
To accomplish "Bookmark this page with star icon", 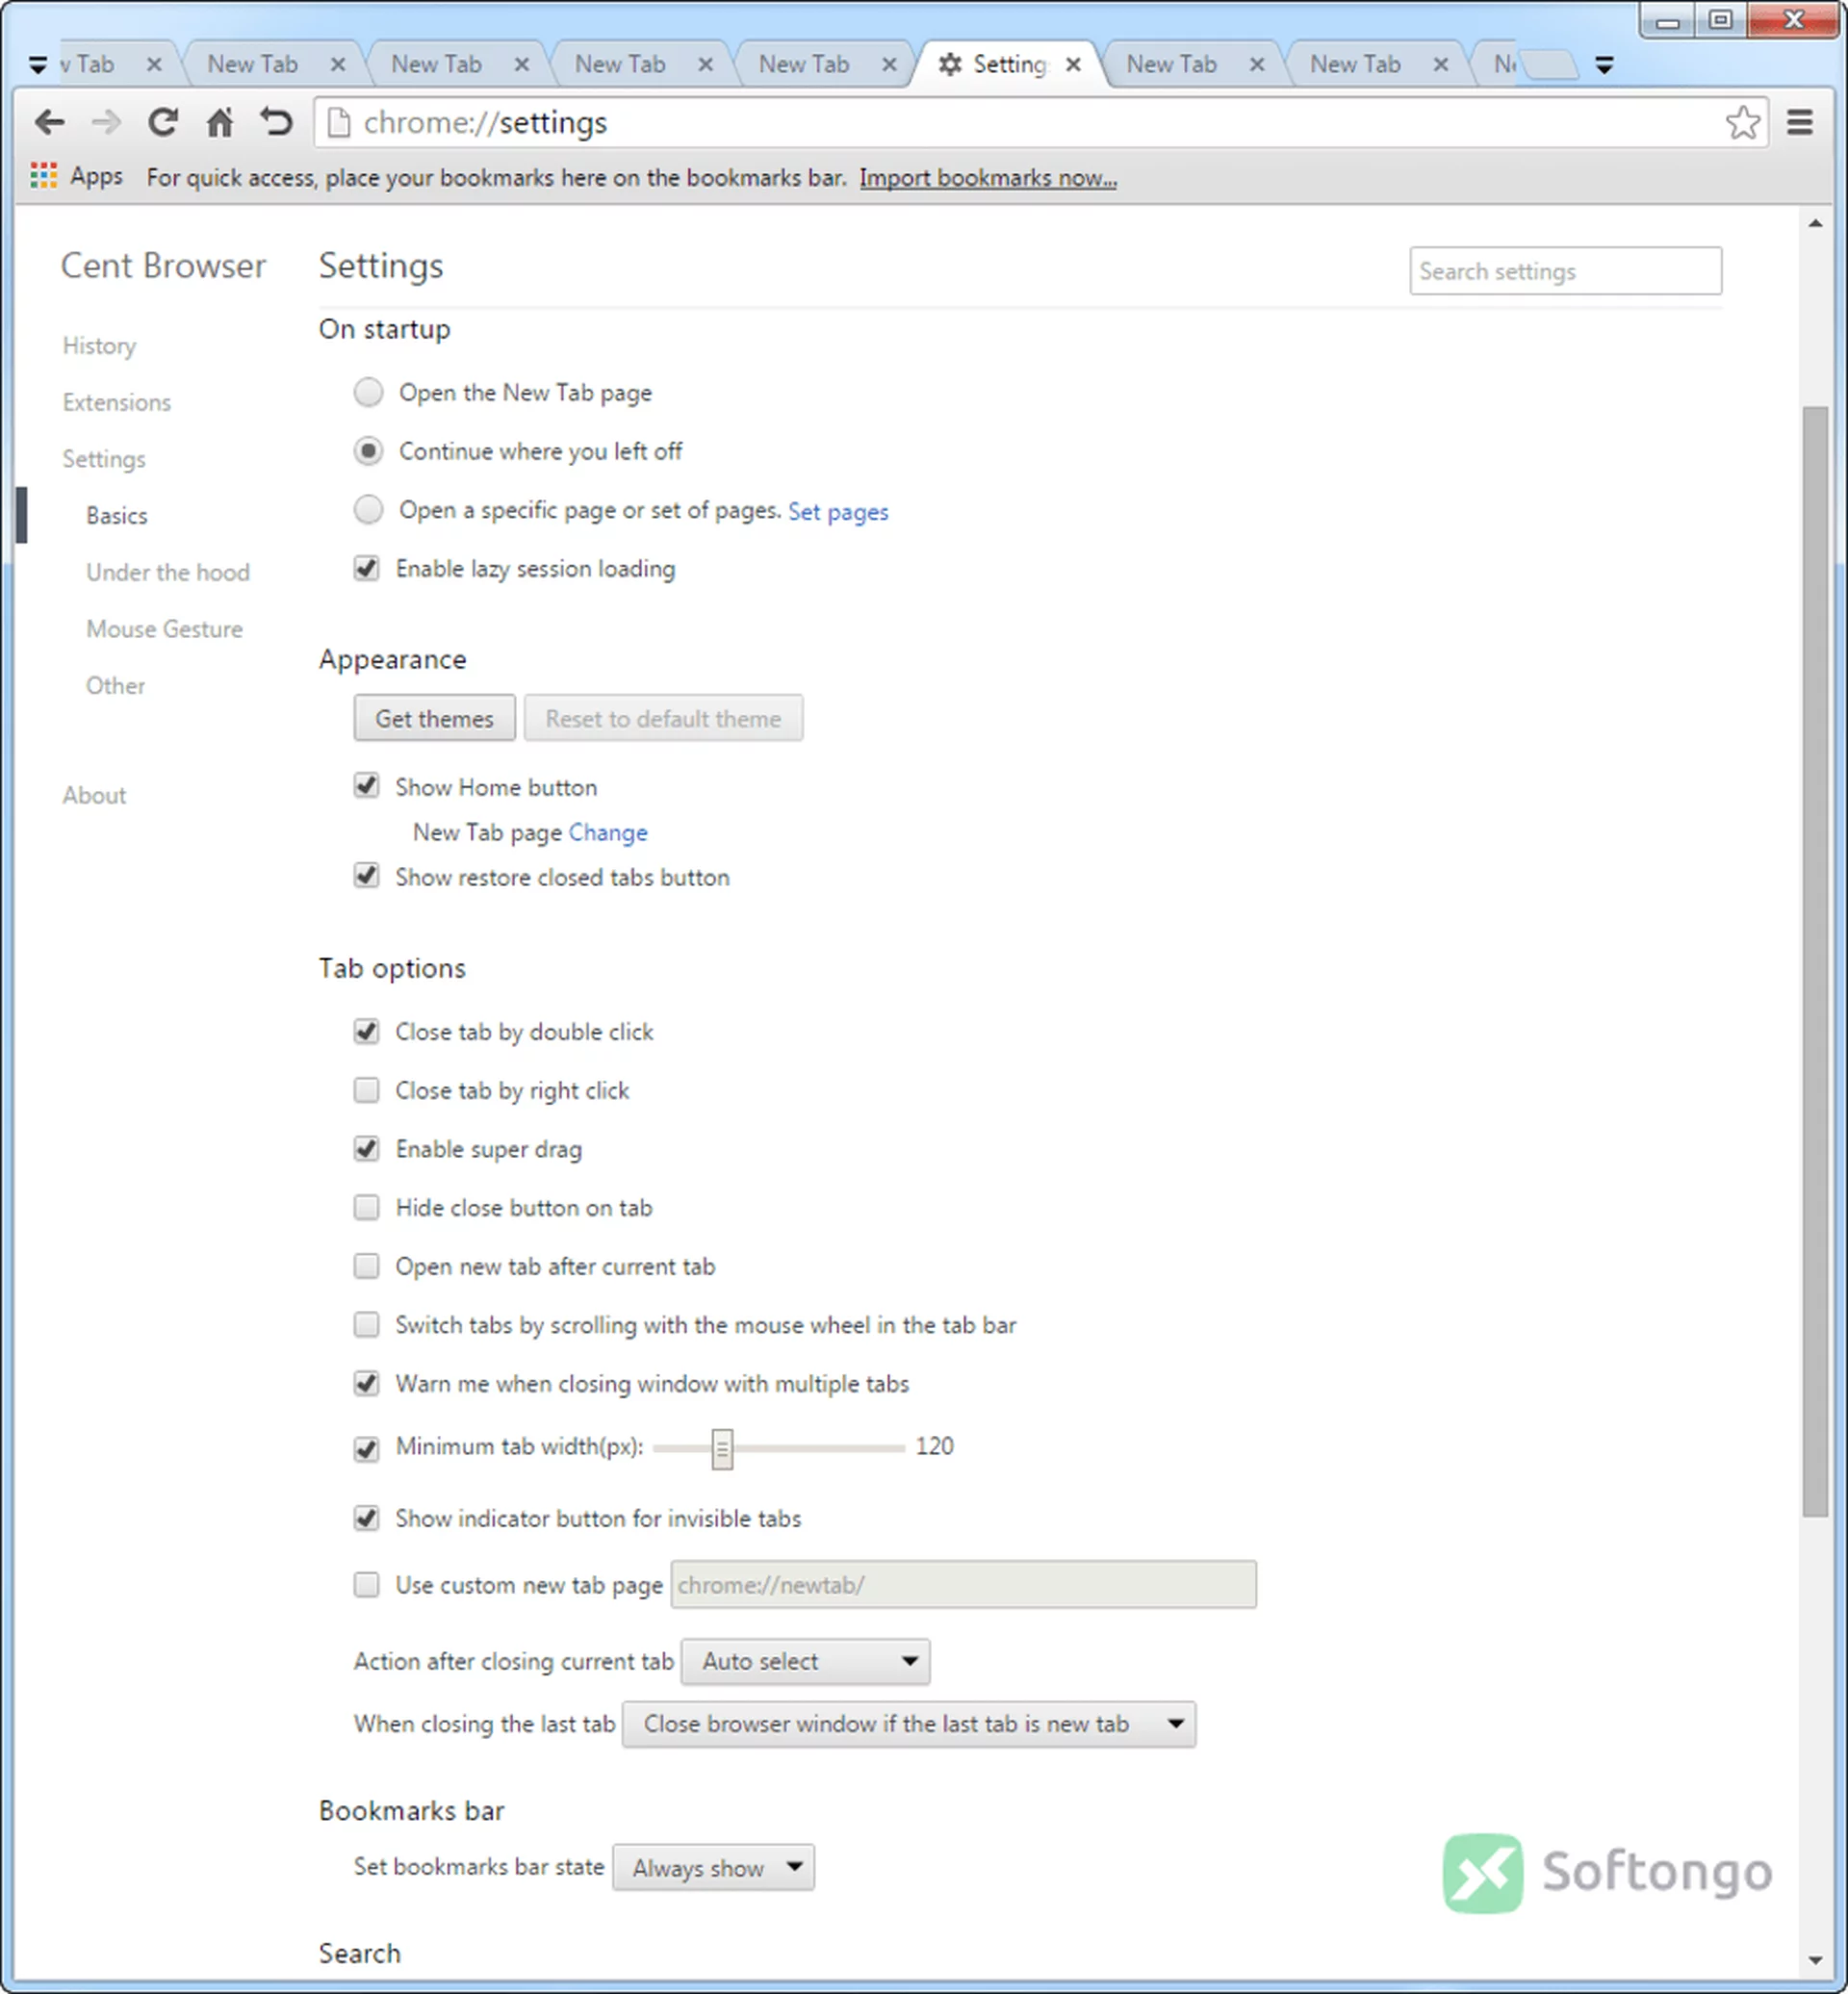I will coord(1742,123).
